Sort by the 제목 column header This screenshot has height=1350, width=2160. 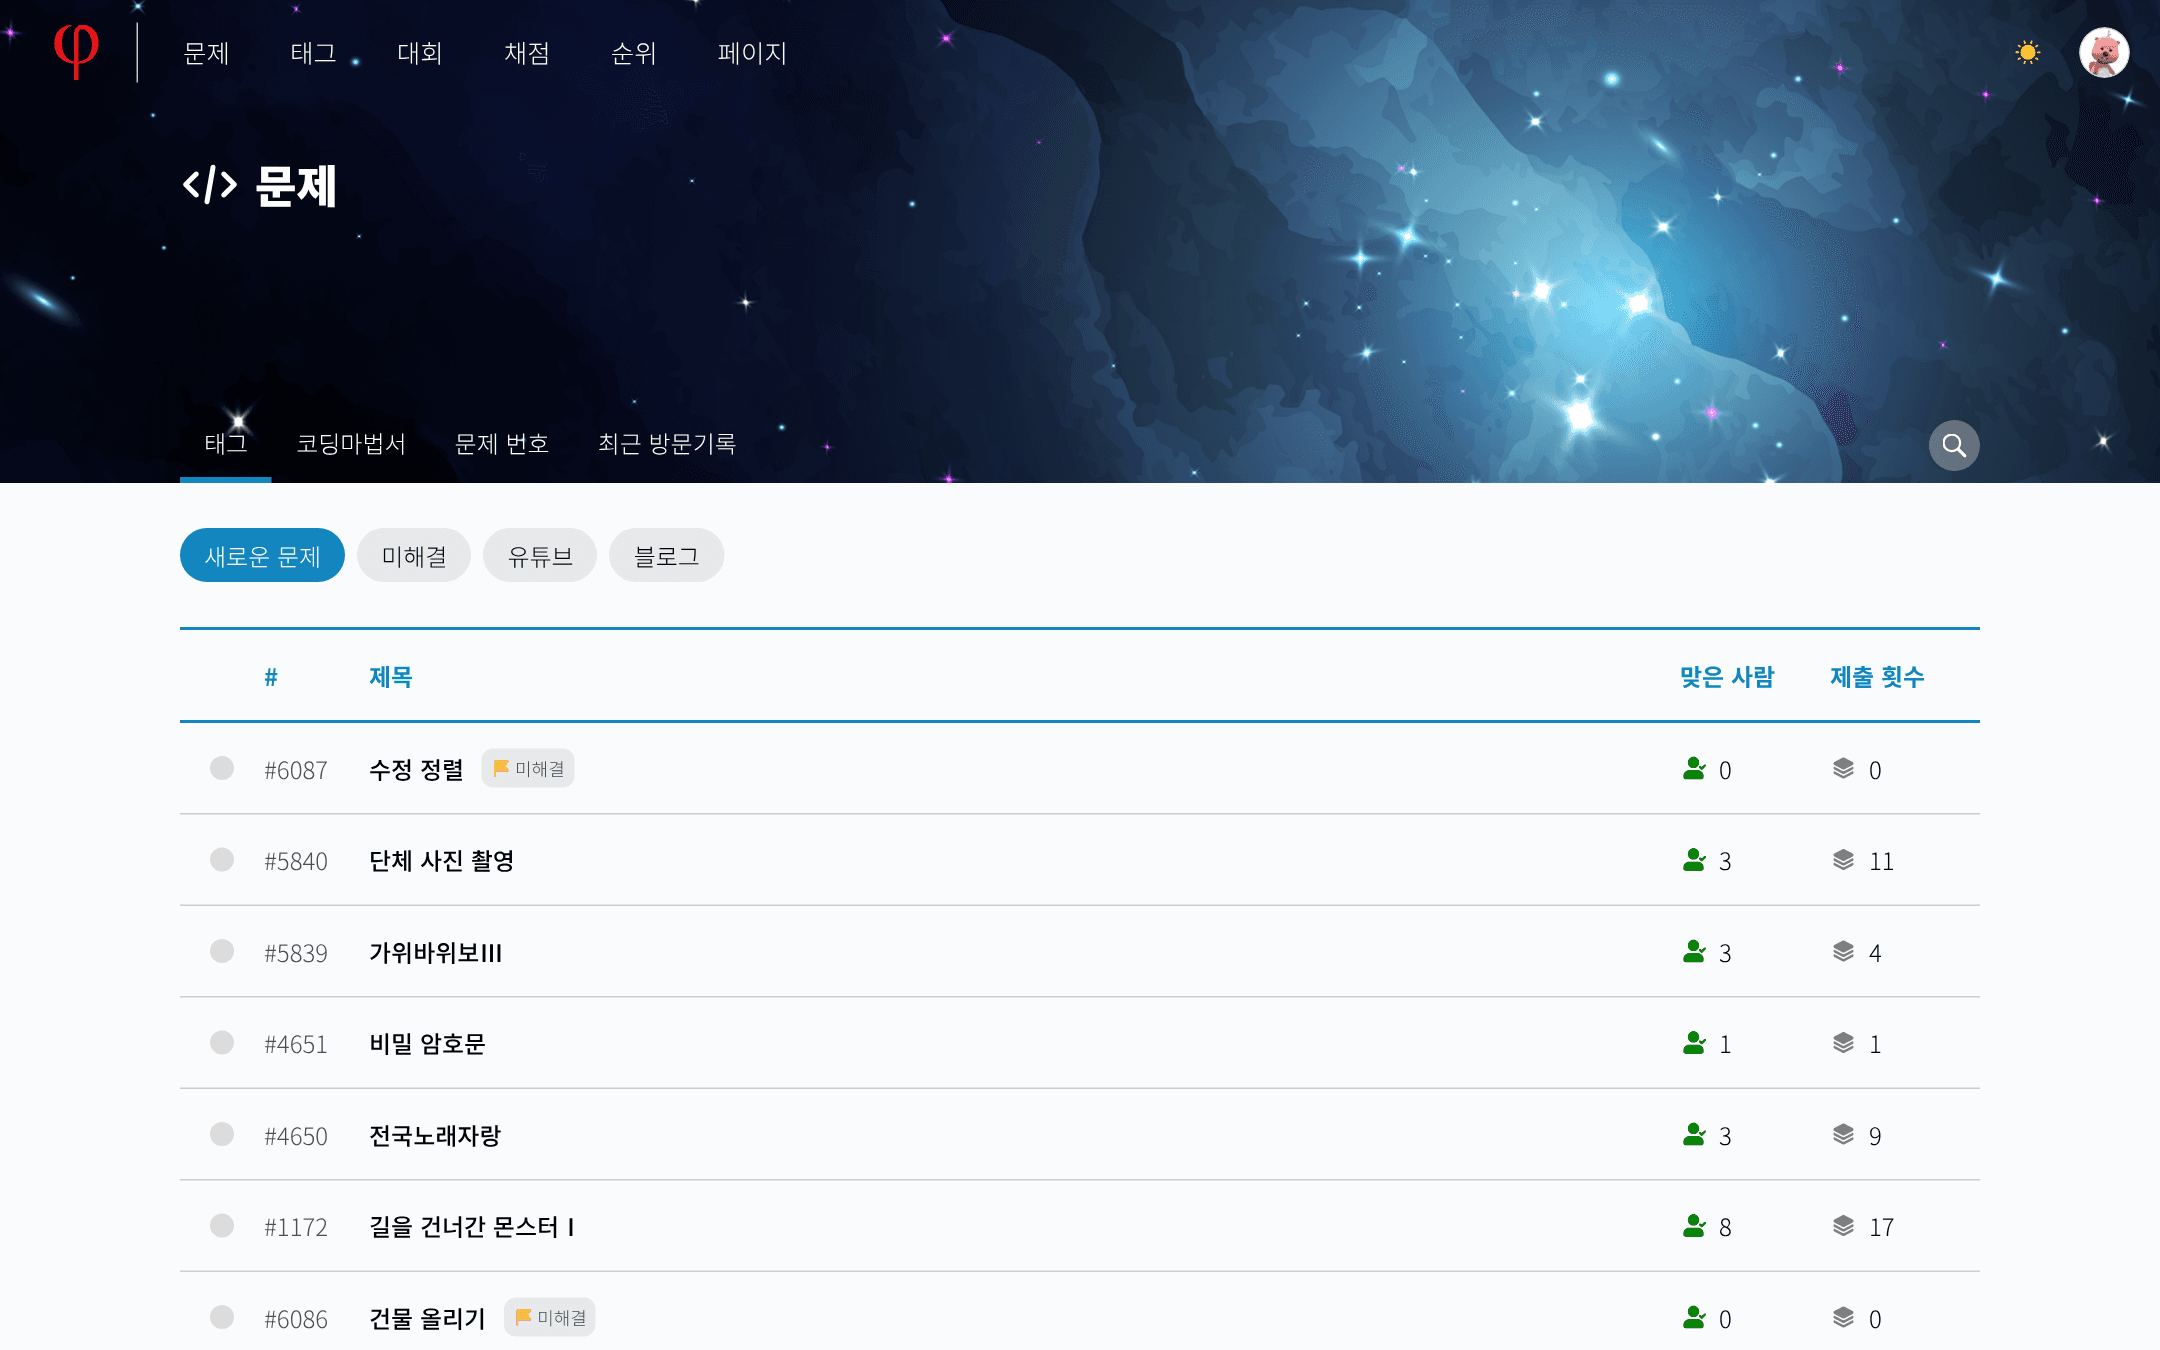click(x=391, y=677)
